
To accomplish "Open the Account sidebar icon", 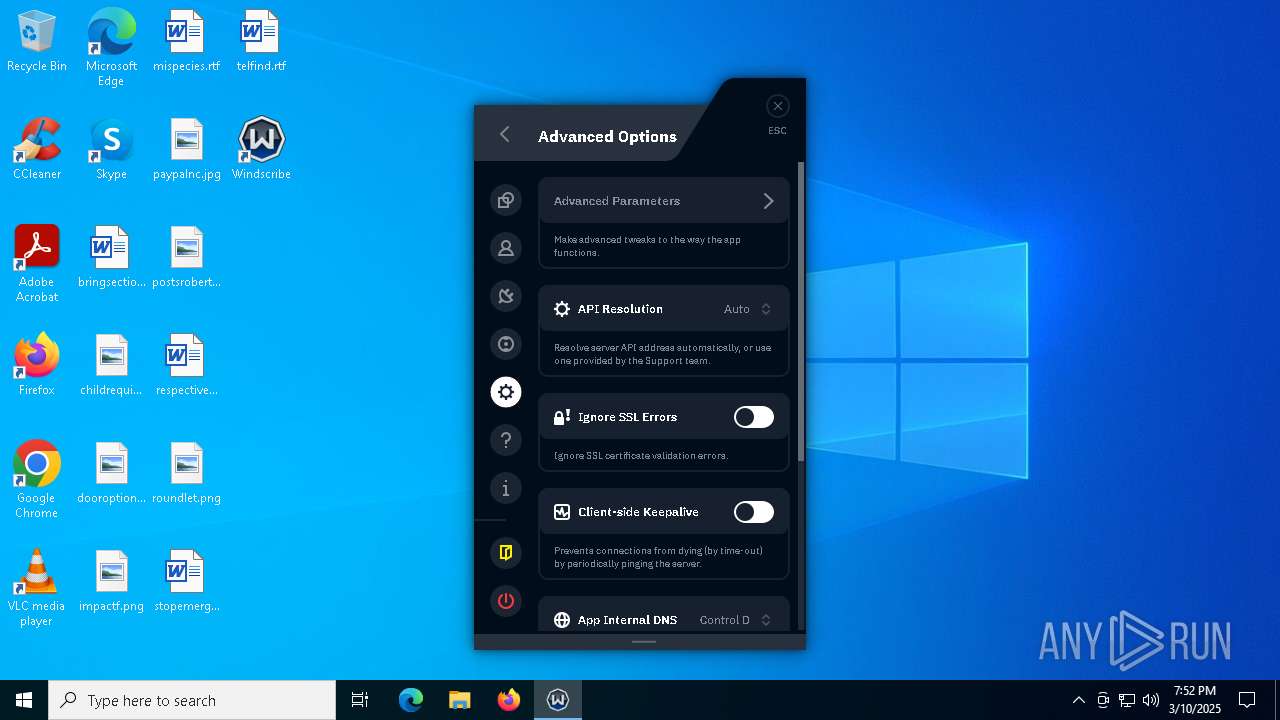I will click(x=506, y=248).
